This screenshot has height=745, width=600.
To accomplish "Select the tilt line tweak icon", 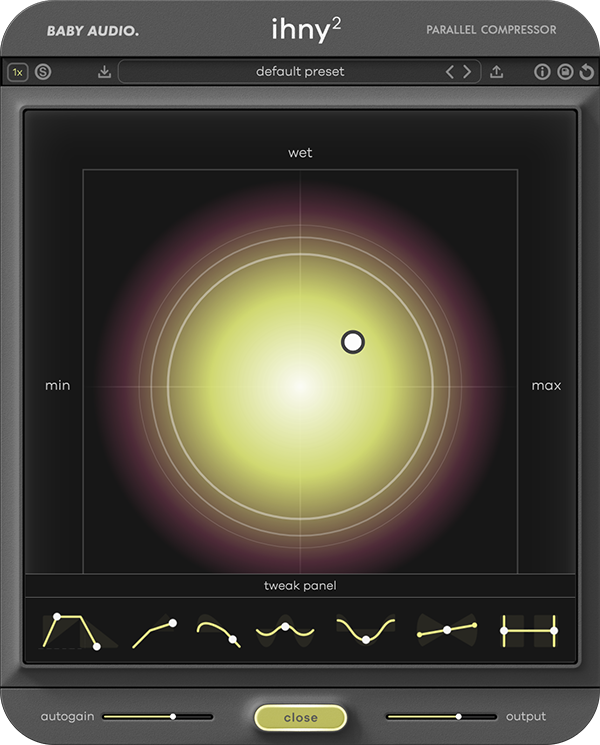I will [x=447, y=630].
